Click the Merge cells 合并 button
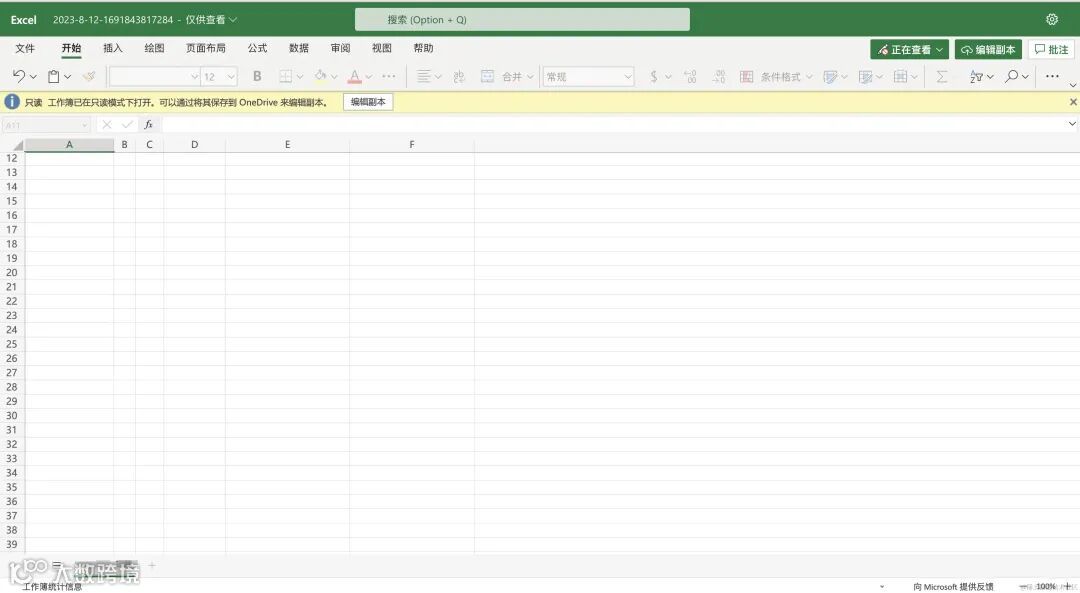This screenshot has height=593, width=1080. pyautogui.click(x=506, y=76)
